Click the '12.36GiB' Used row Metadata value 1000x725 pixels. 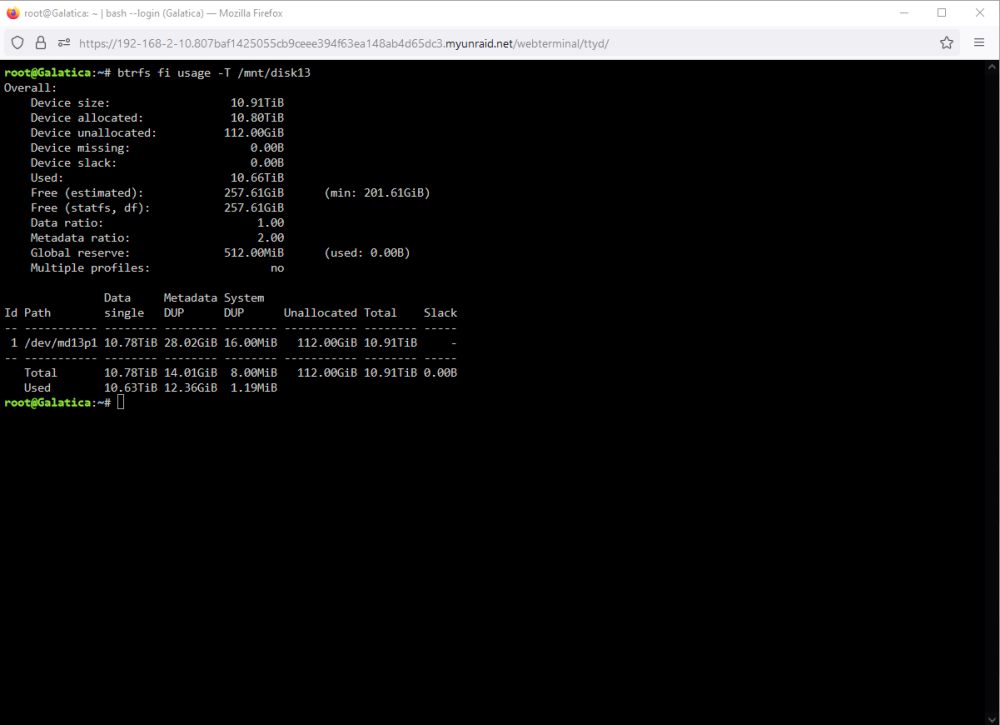(190, 388)
